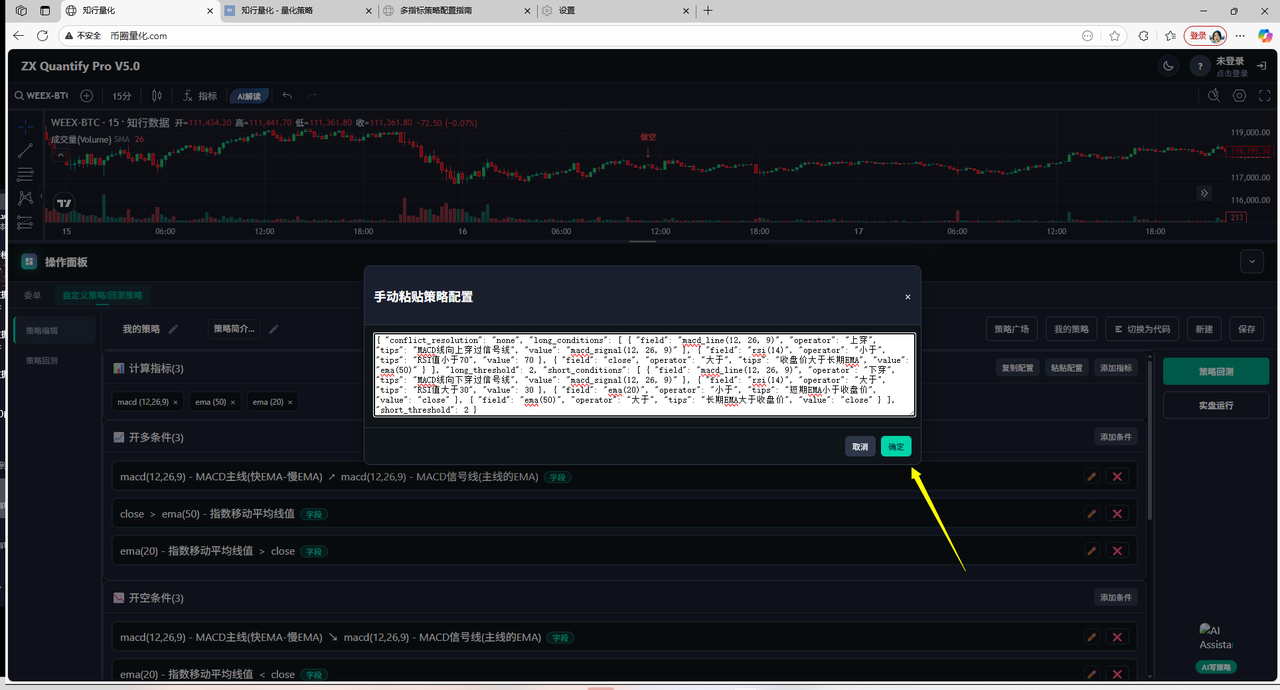Click the 实盘运行 button
The height and width of the screenshot is (690, 1280).
click(1216, 405)
